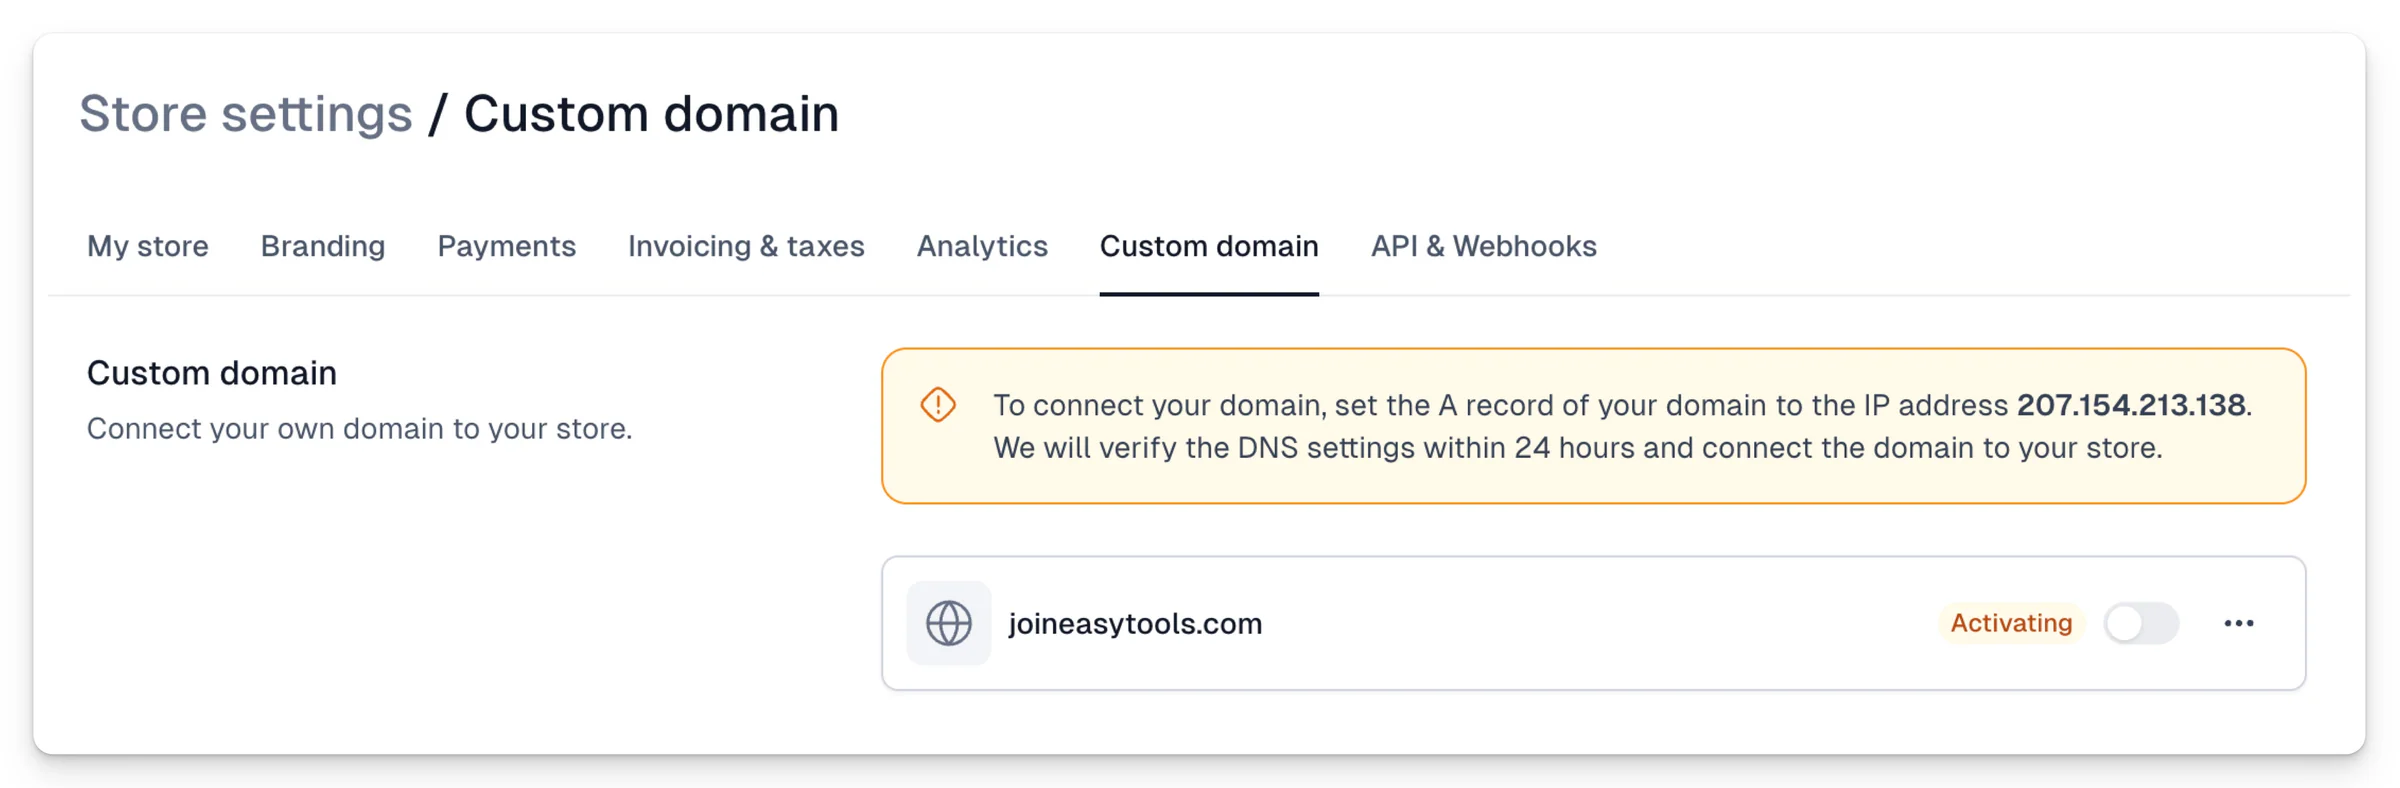Screen dimensions: 2400x788
Task: Open the Branding tab
Action: [x=323, y=246]
